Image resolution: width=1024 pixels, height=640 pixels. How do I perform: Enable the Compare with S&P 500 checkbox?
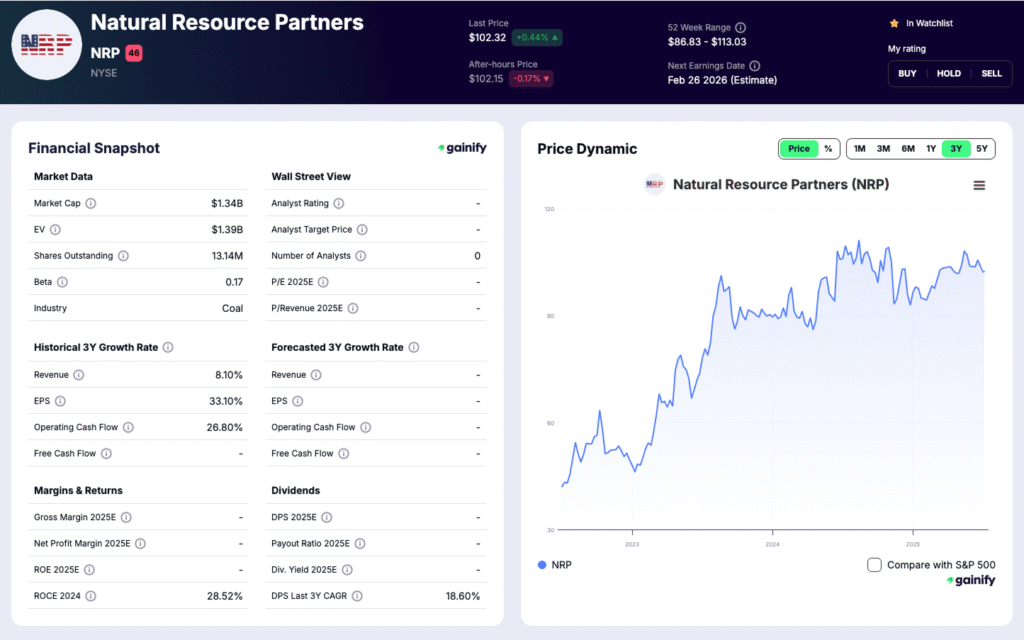[x=875, y=565]
